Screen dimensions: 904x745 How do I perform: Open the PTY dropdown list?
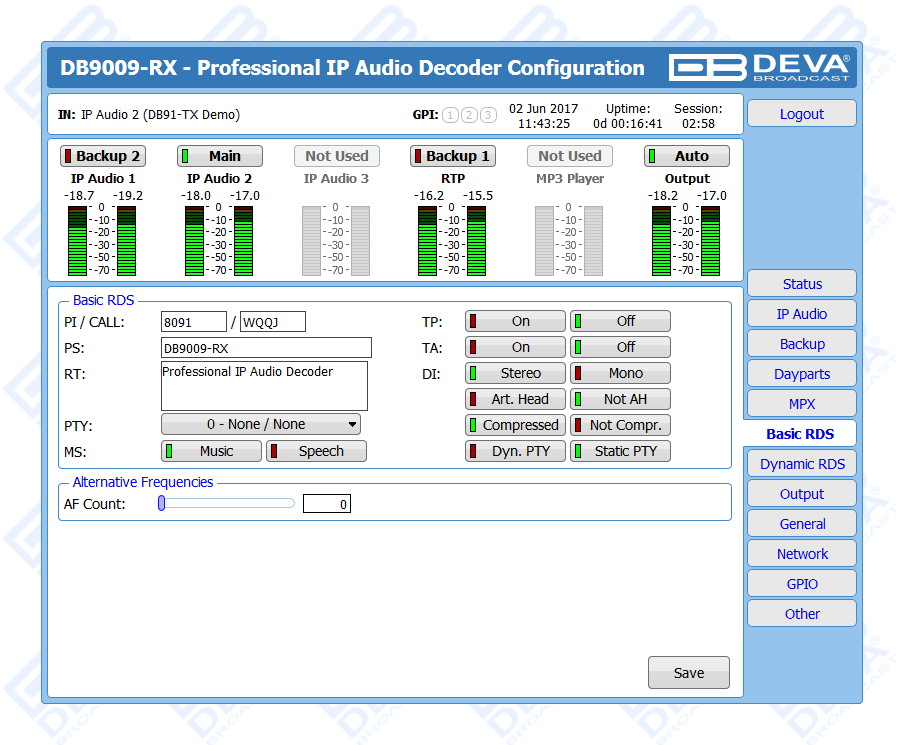260,424
